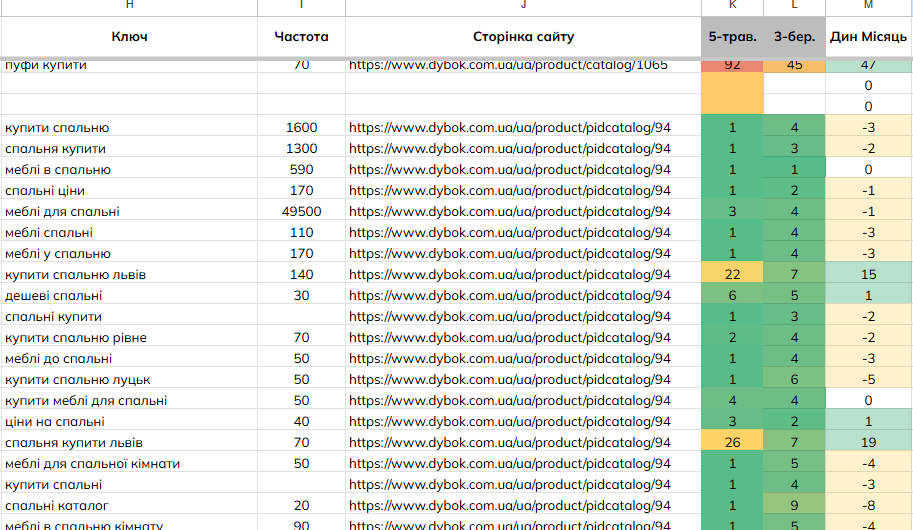
Task: Select the 'Частота' header cell
Action: click(301, 37)
